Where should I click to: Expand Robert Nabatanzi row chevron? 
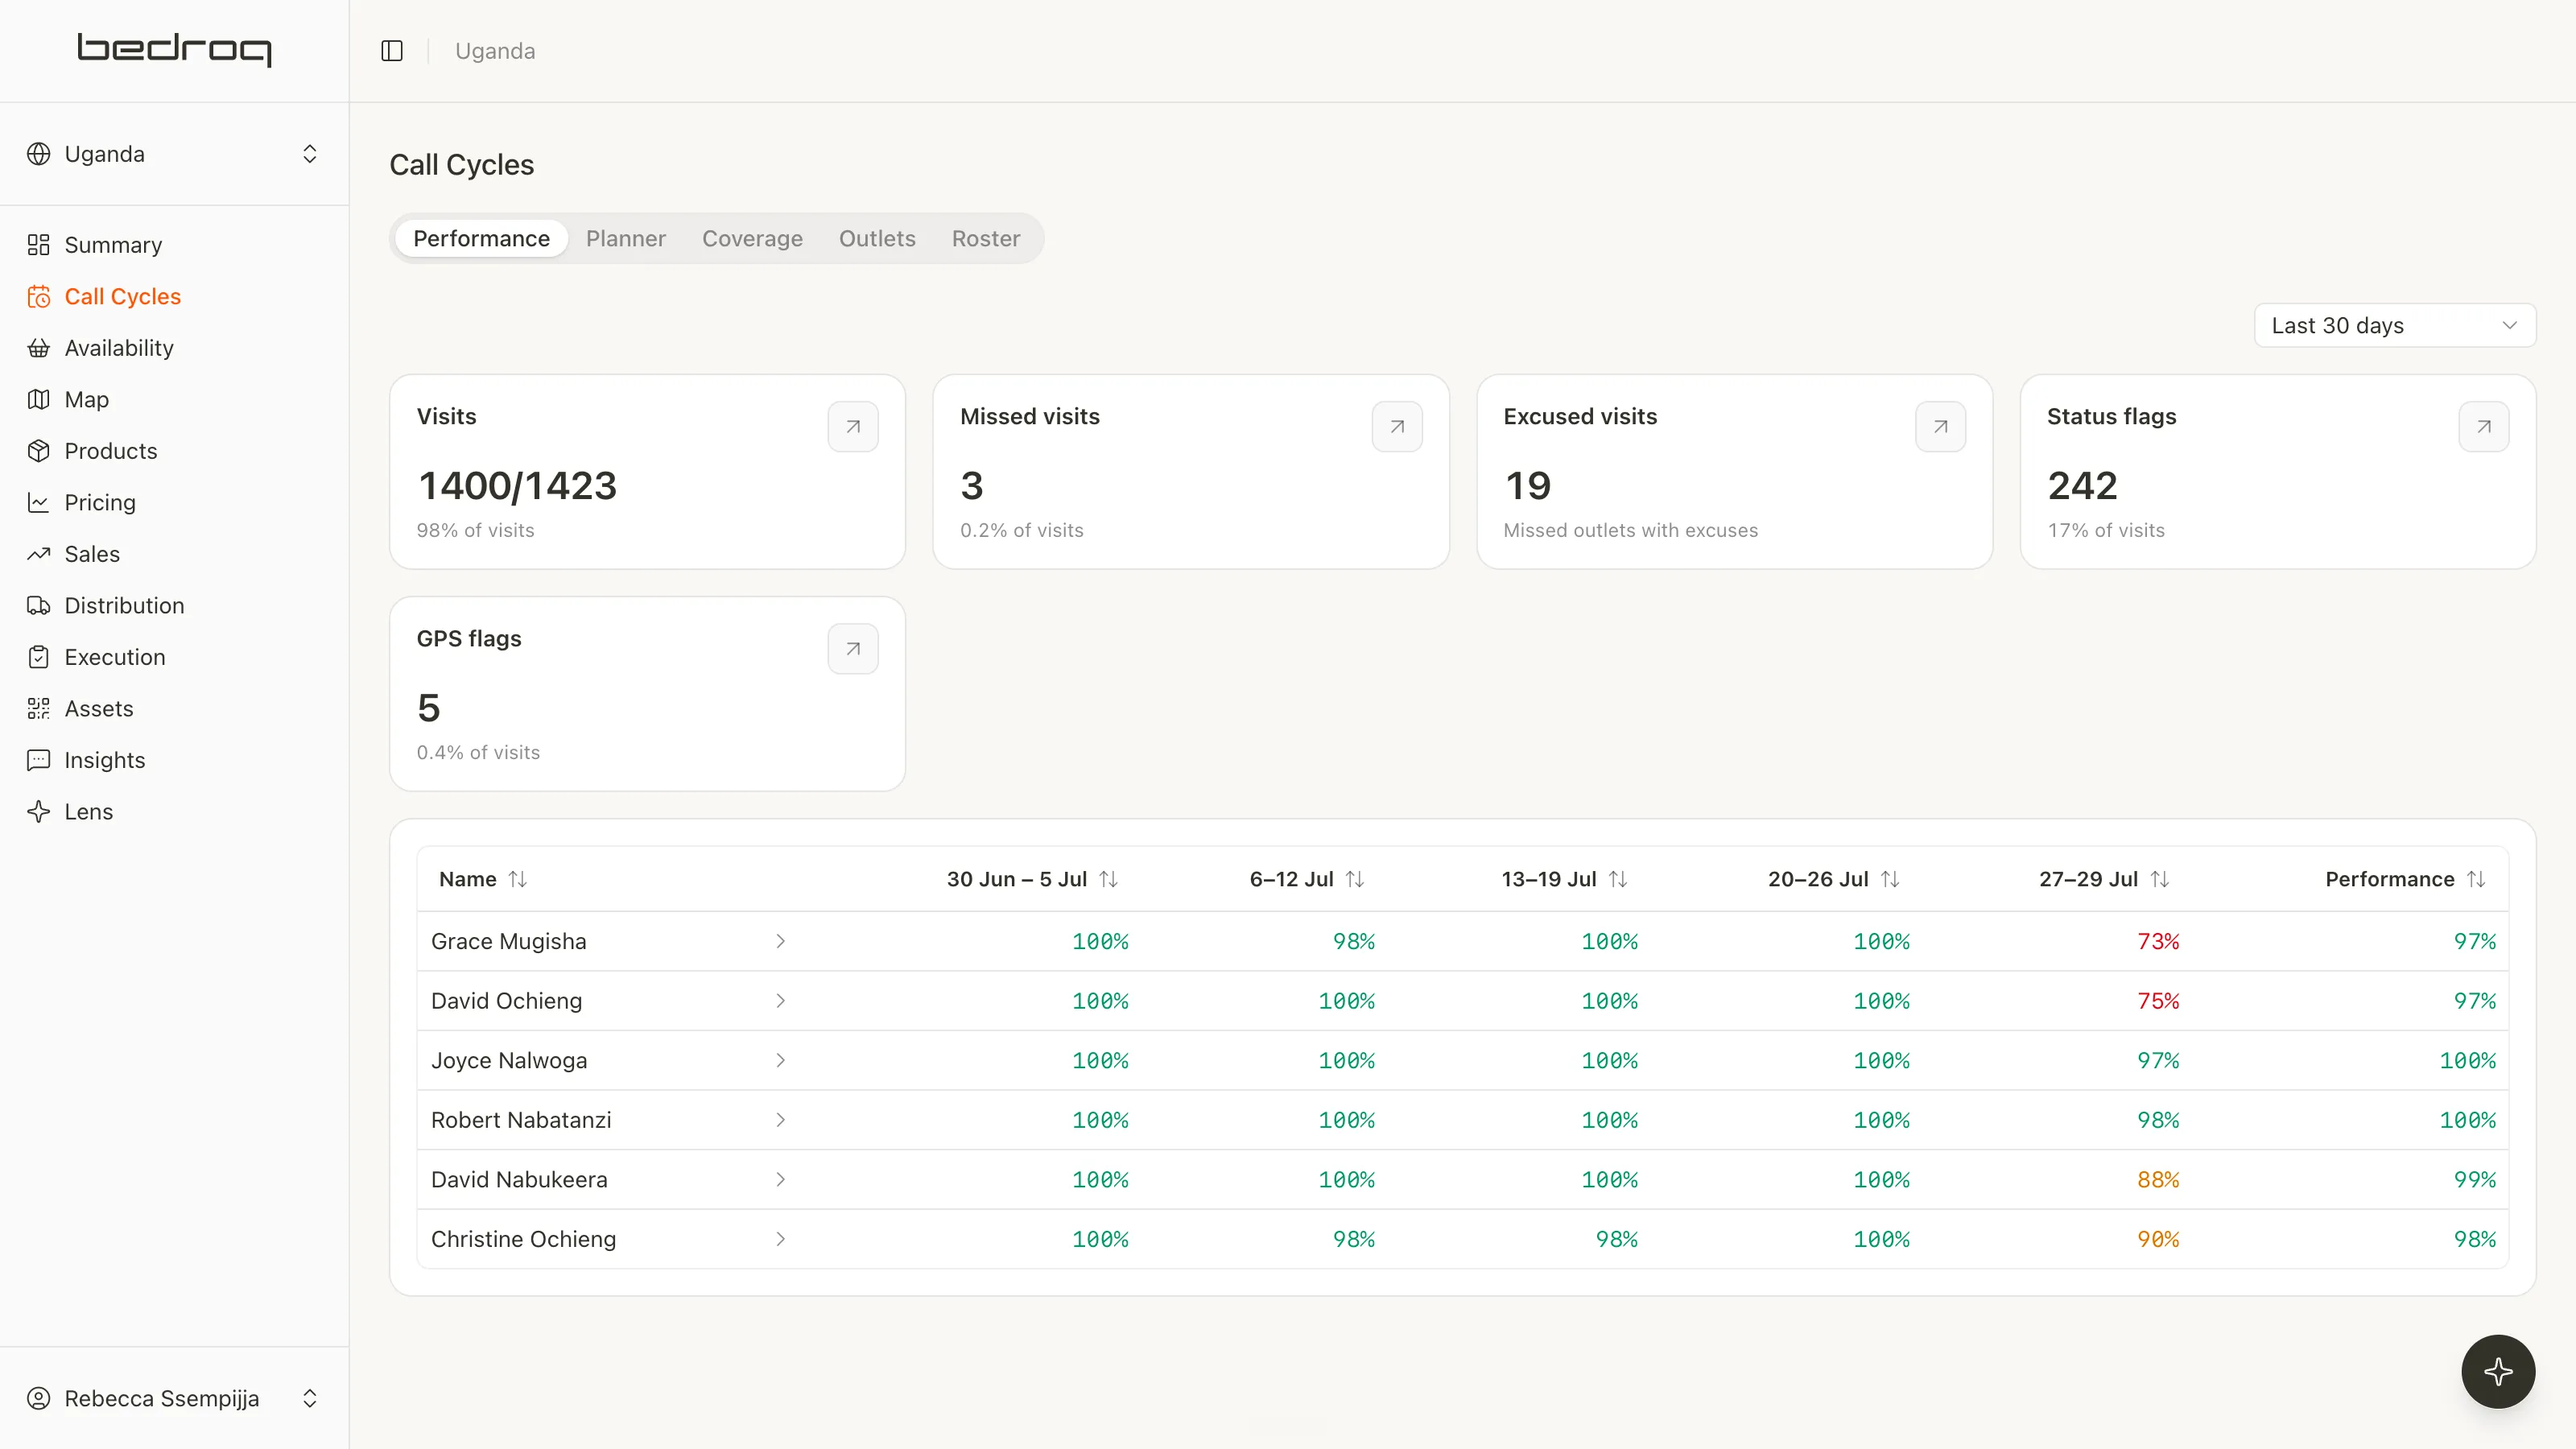point(781,1120)
